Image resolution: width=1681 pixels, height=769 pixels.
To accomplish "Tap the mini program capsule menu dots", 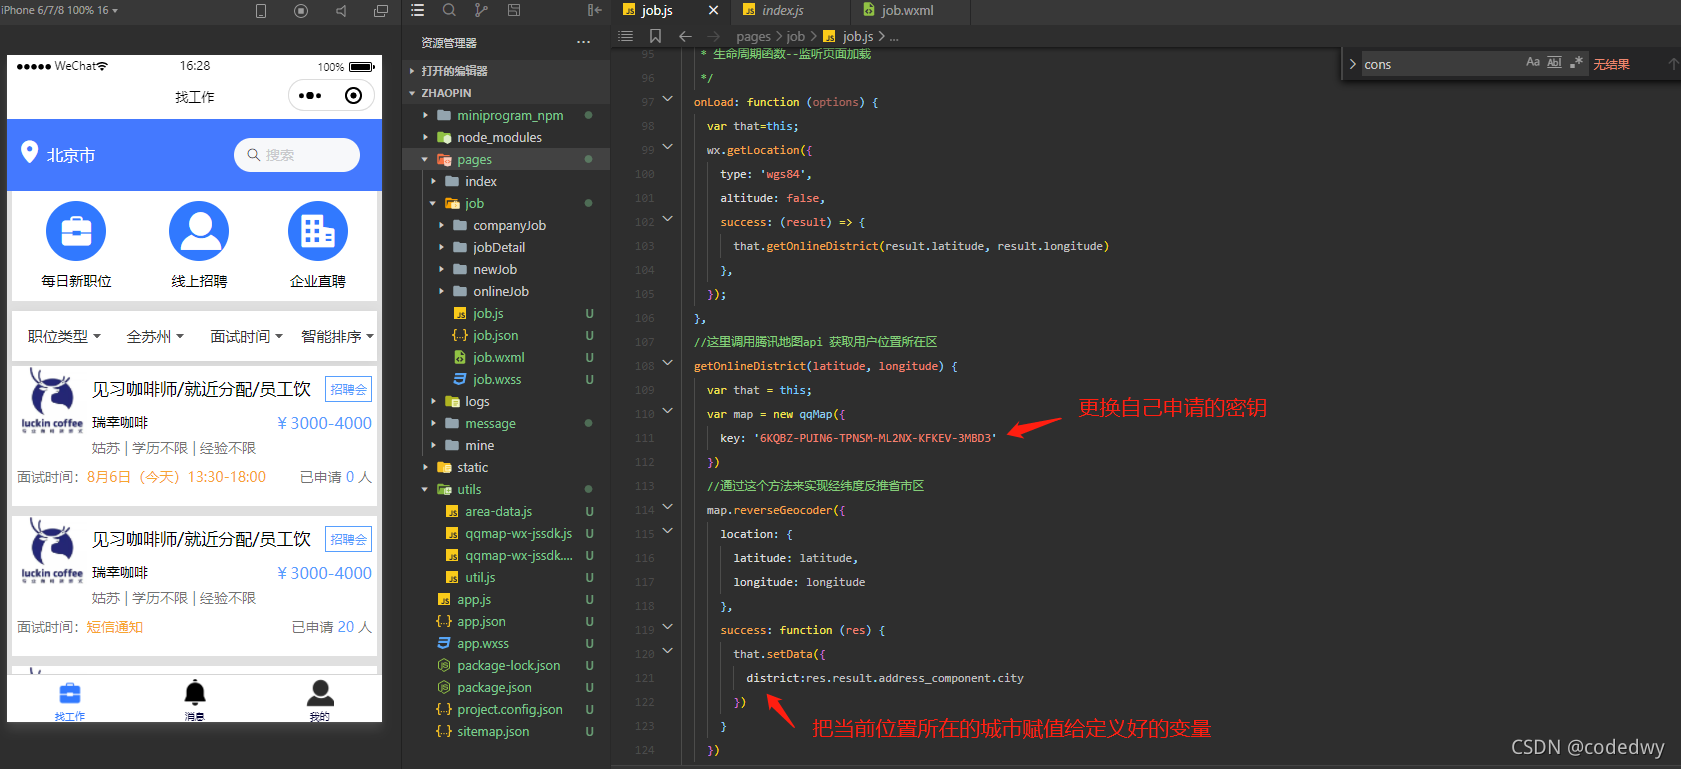I will (x=311, y=96).
